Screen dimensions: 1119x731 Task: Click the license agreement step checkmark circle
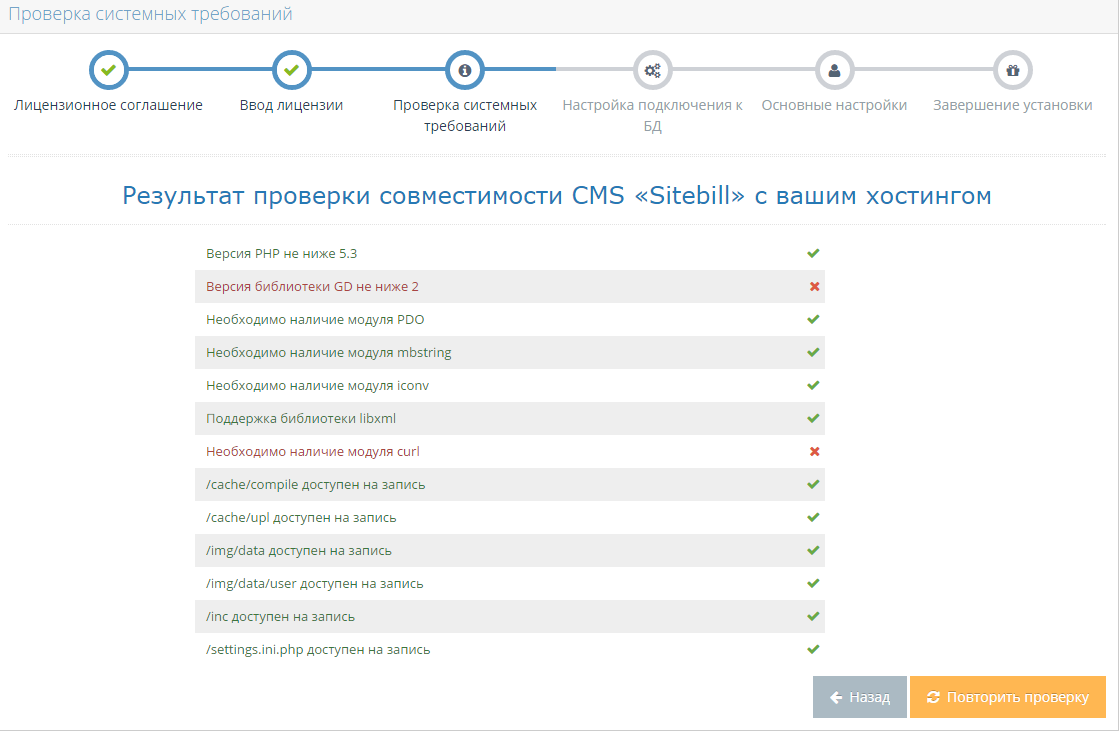point(108,70)
